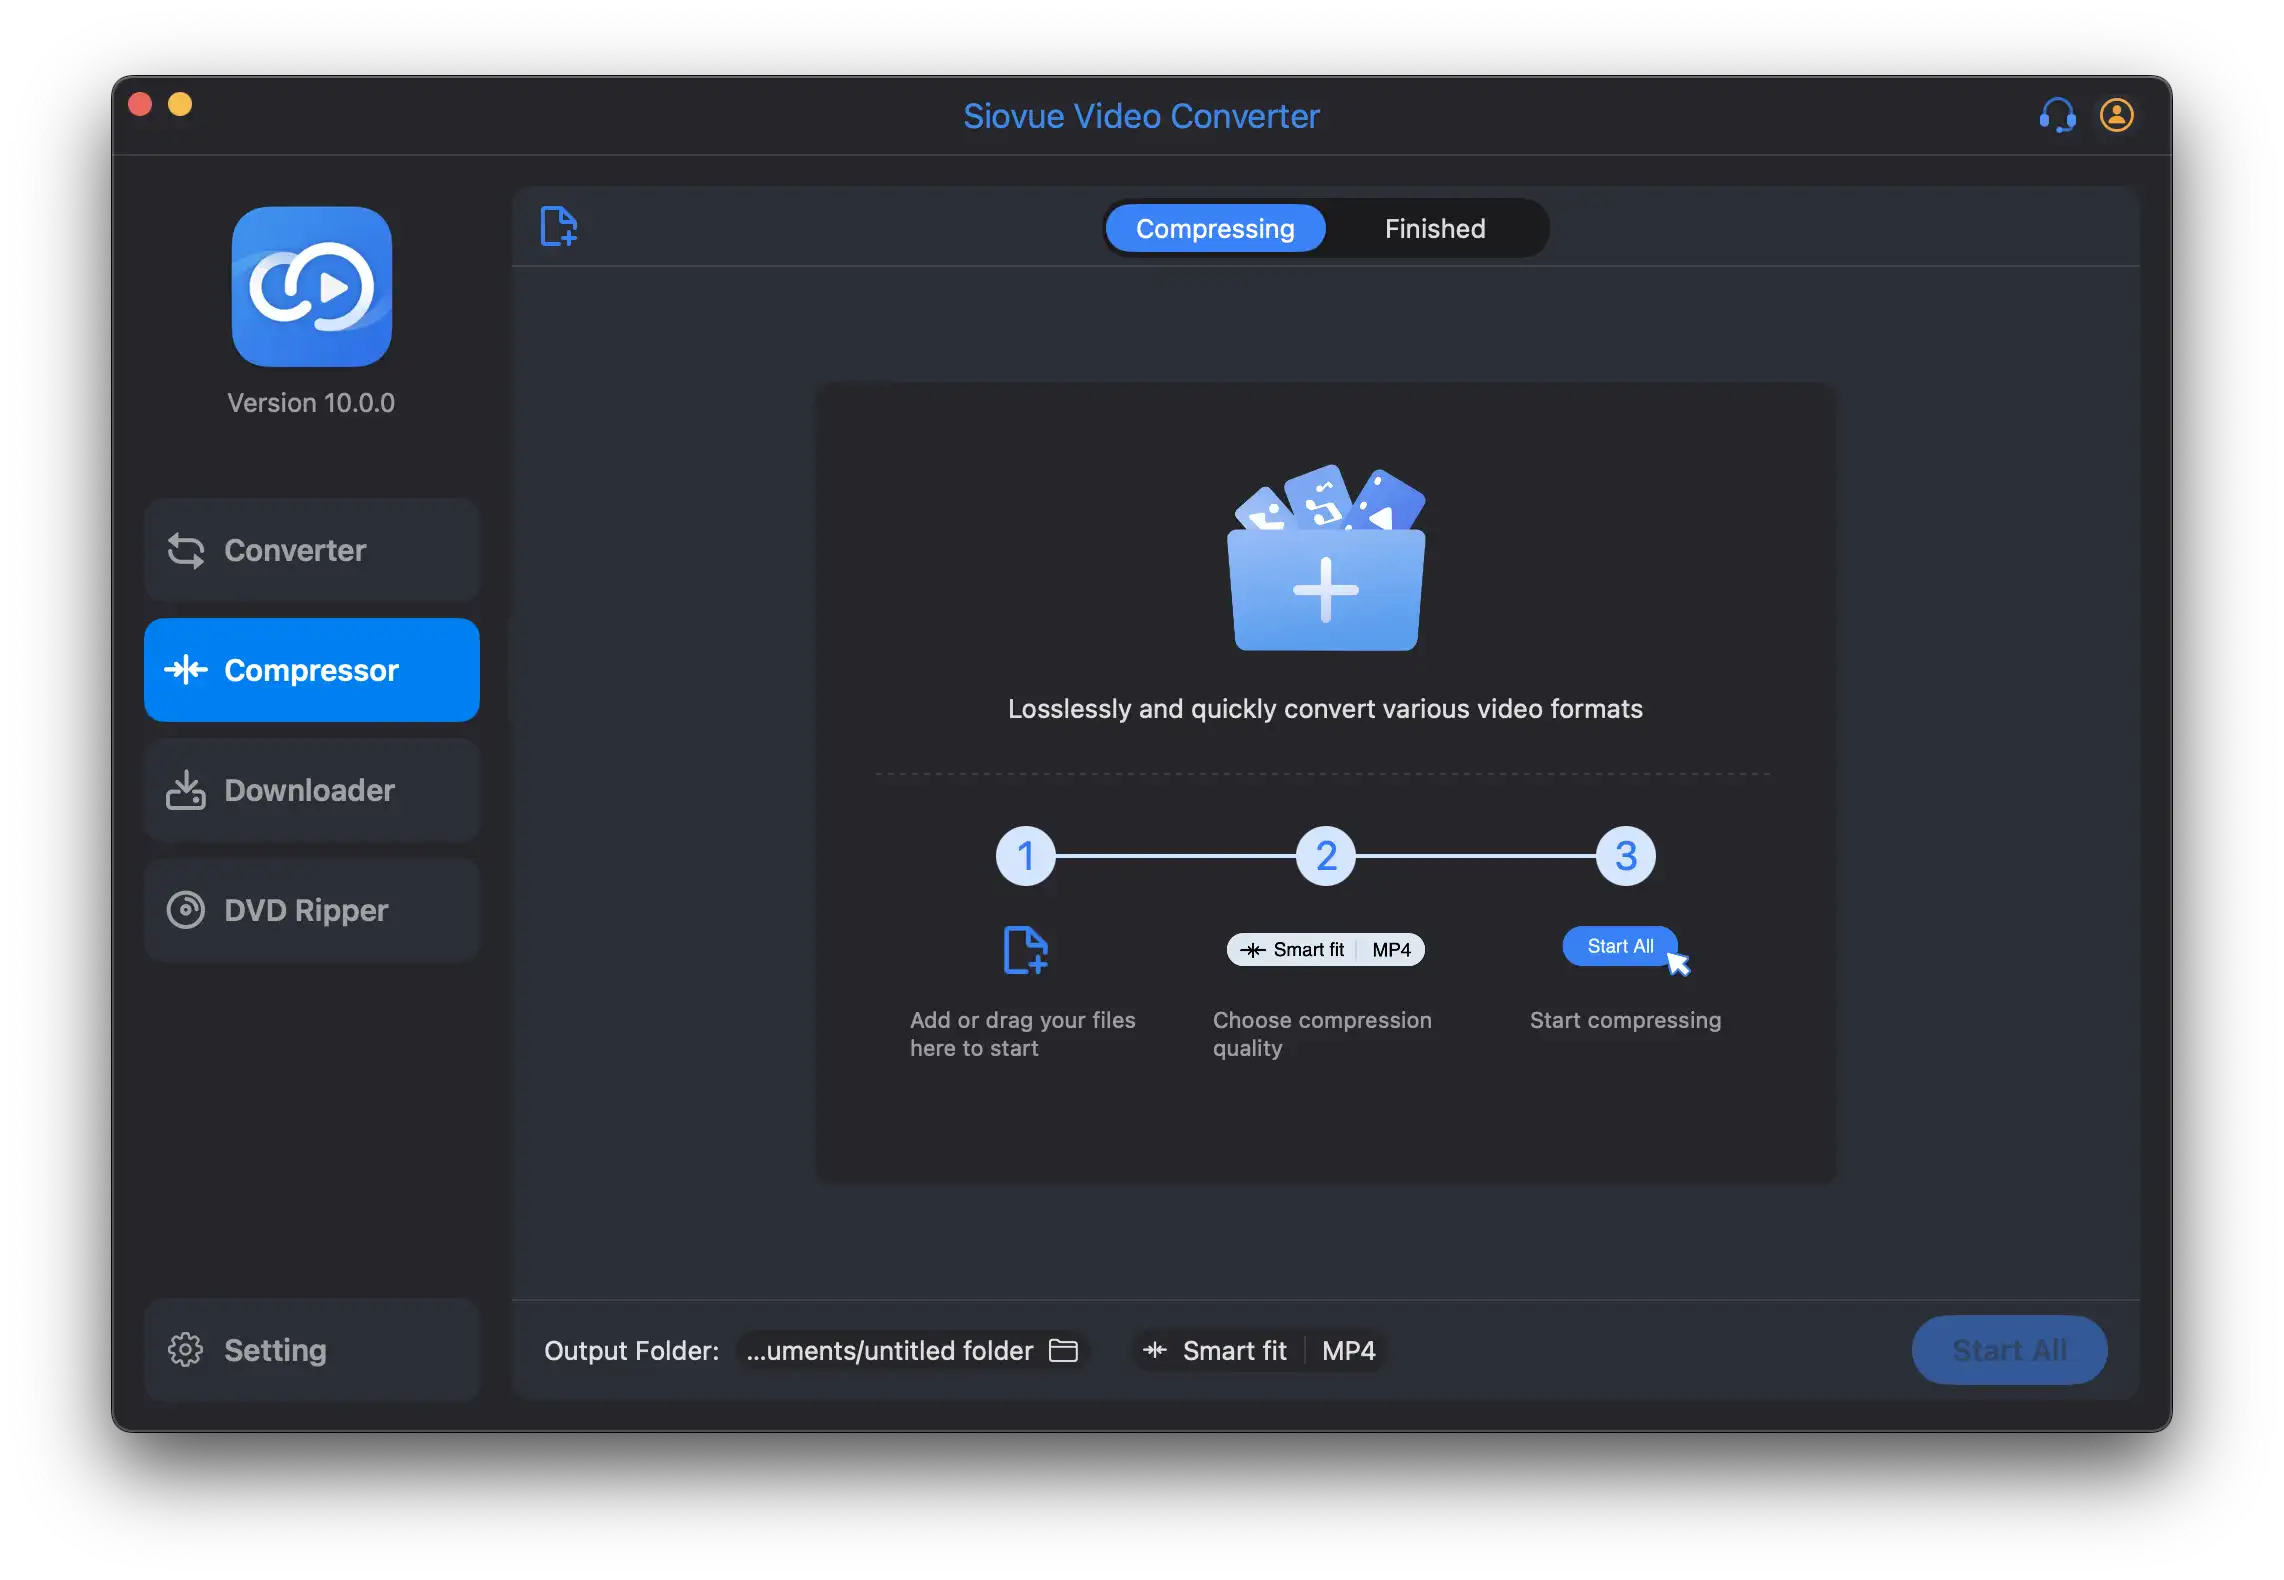Toggle MP4 output format selector
Screen dimensions: 2284x1580
pyautogui.click(x=1349, y=1347)
